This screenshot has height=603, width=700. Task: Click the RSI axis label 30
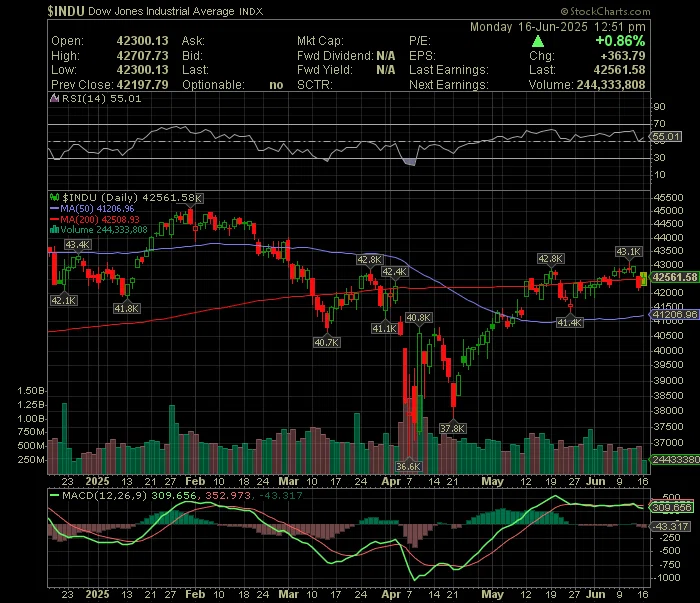click(660, 158)
